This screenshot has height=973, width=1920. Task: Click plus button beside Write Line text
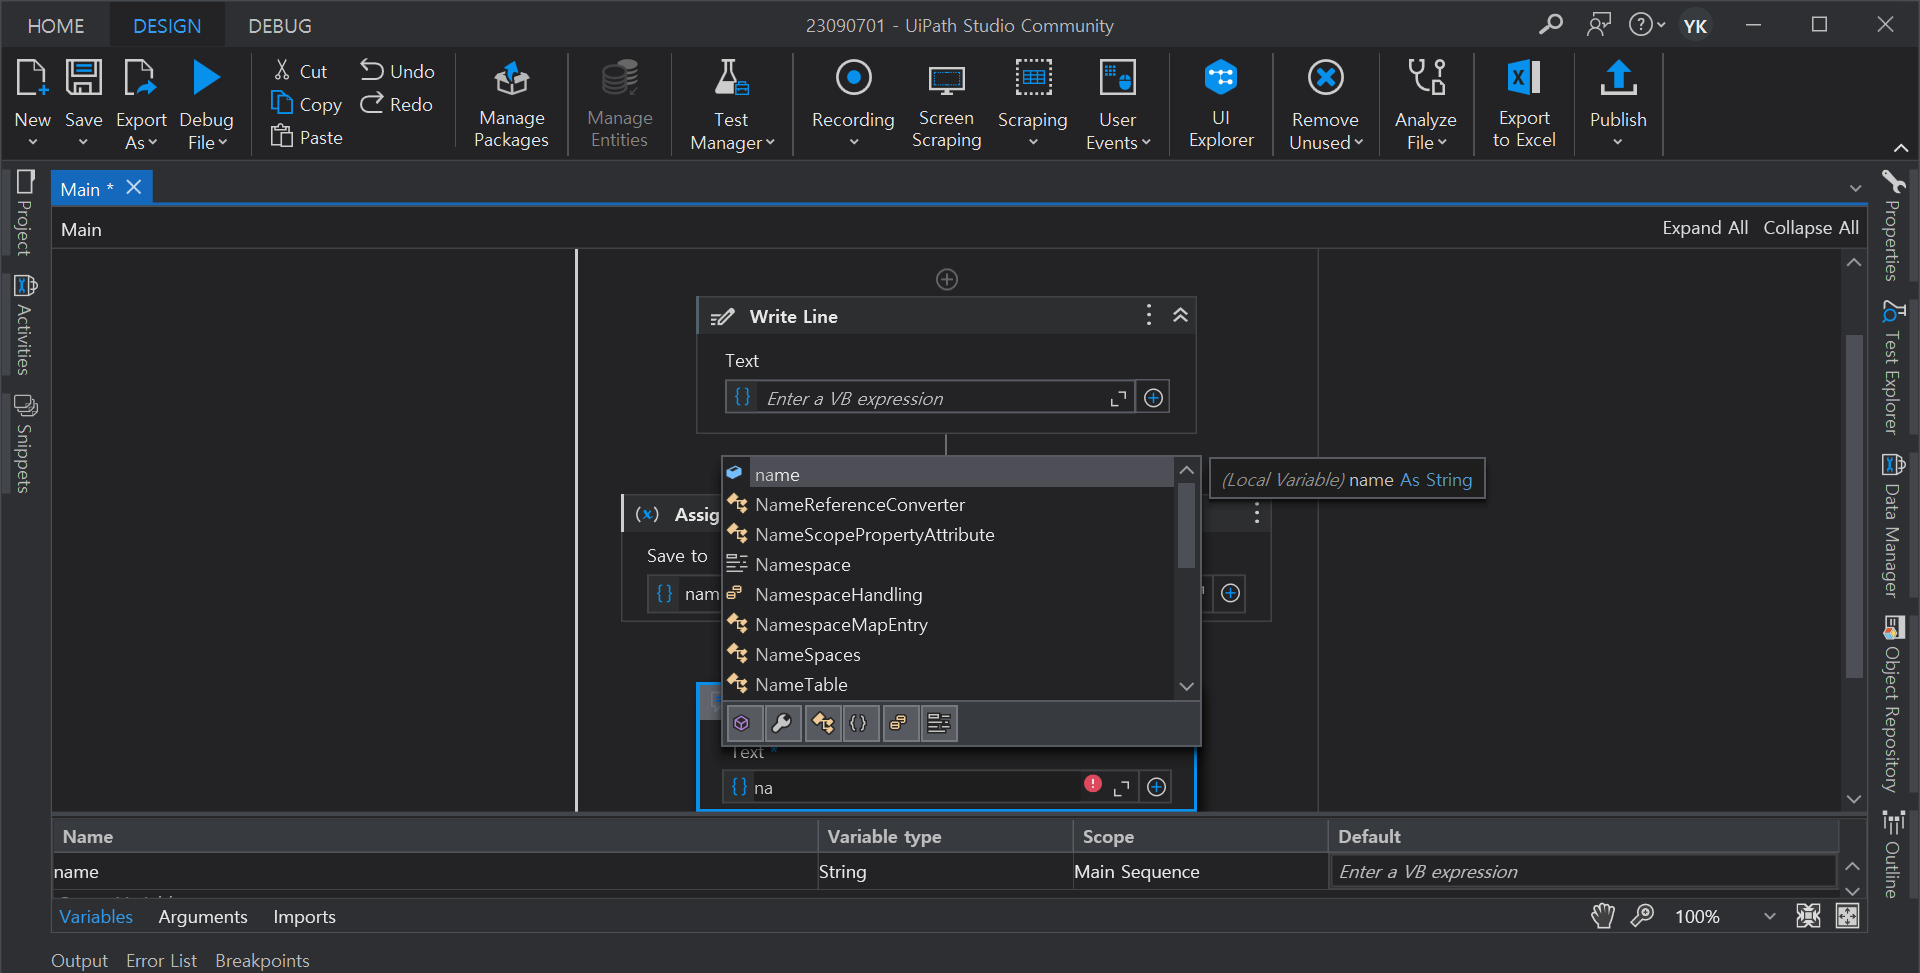[1153, 398]
